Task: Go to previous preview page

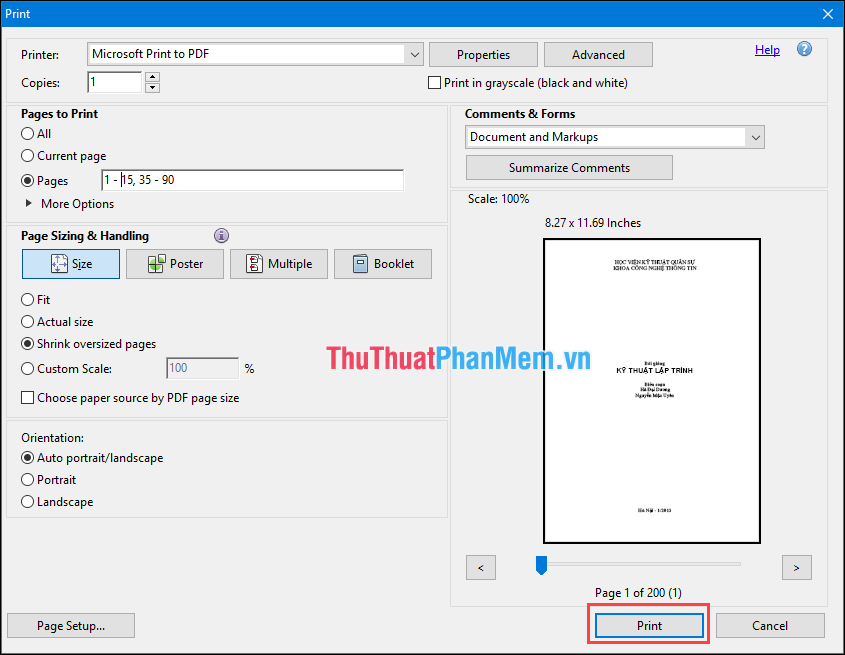Action: click(481, 568)
